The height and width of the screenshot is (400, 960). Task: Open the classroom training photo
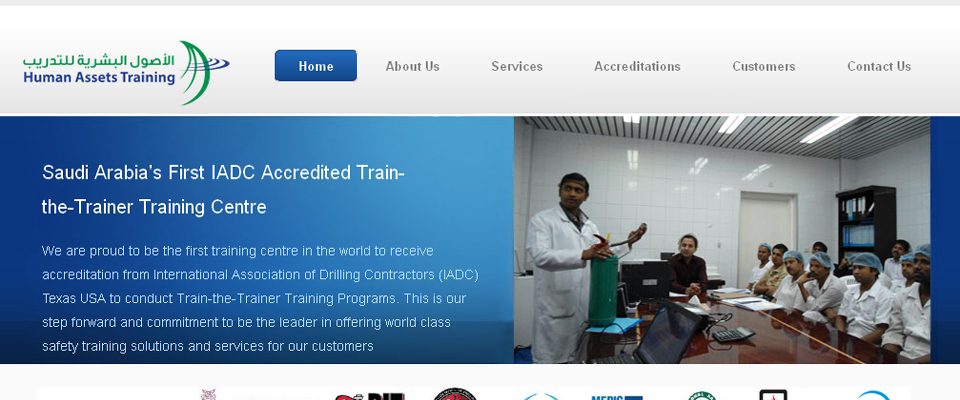[722, 240]
